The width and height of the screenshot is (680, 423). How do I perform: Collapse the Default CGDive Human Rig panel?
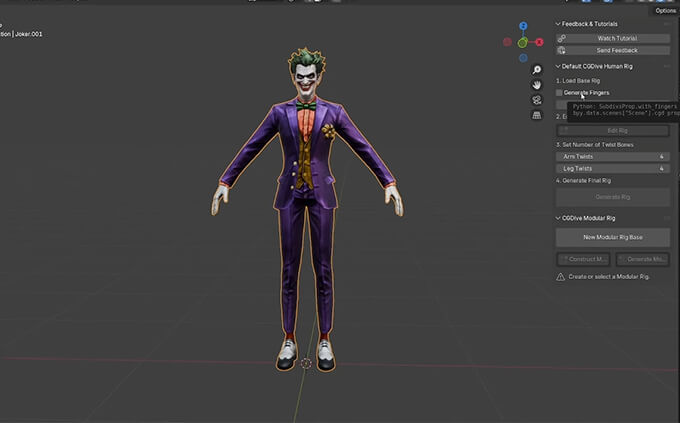point(558,66)
